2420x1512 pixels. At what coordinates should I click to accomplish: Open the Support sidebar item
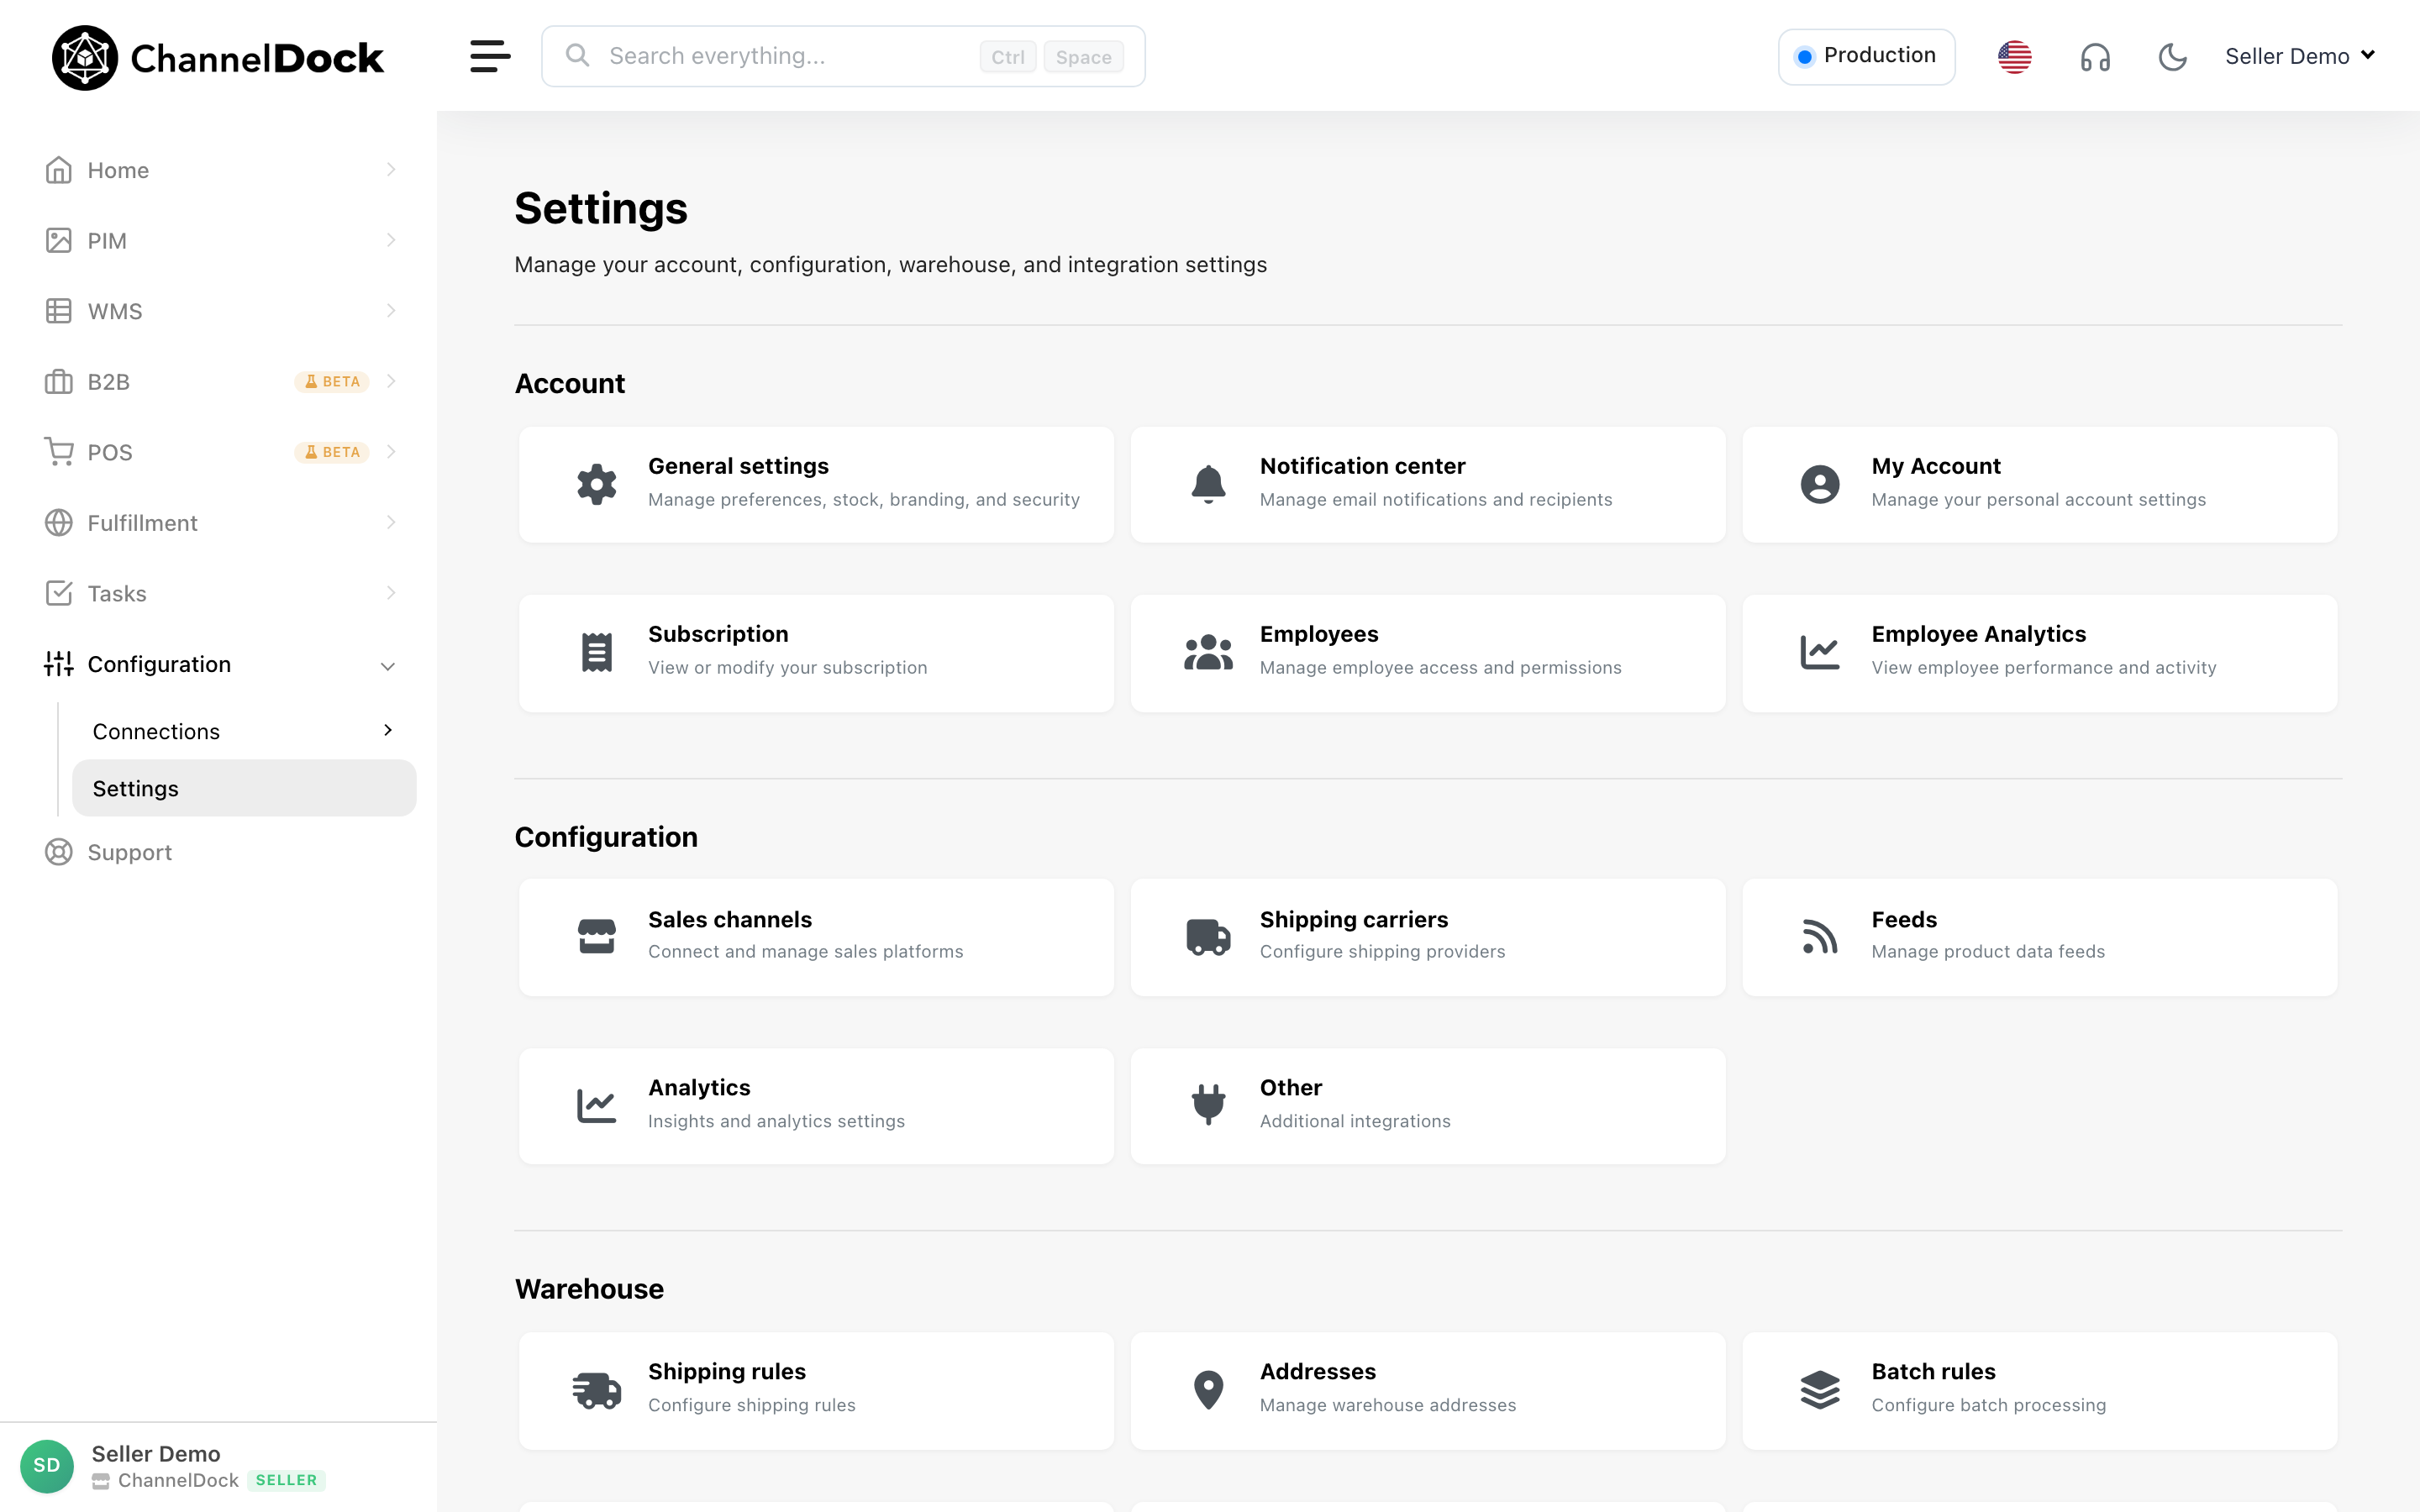pyautogui.click(x=220, y=852)
